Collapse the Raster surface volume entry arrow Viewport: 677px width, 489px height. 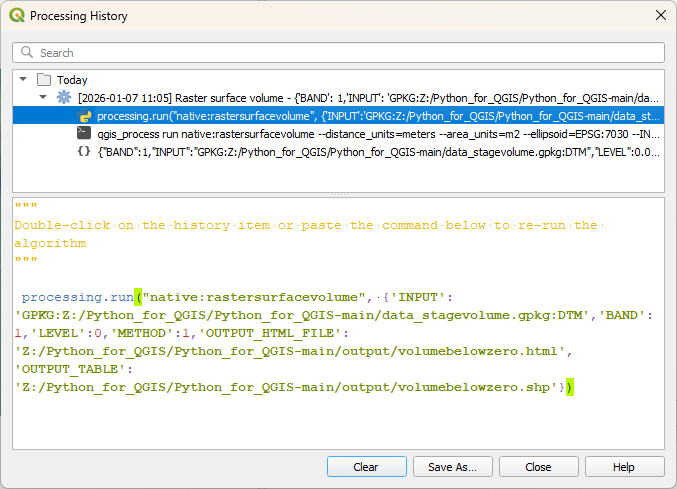tap(43, 98)
